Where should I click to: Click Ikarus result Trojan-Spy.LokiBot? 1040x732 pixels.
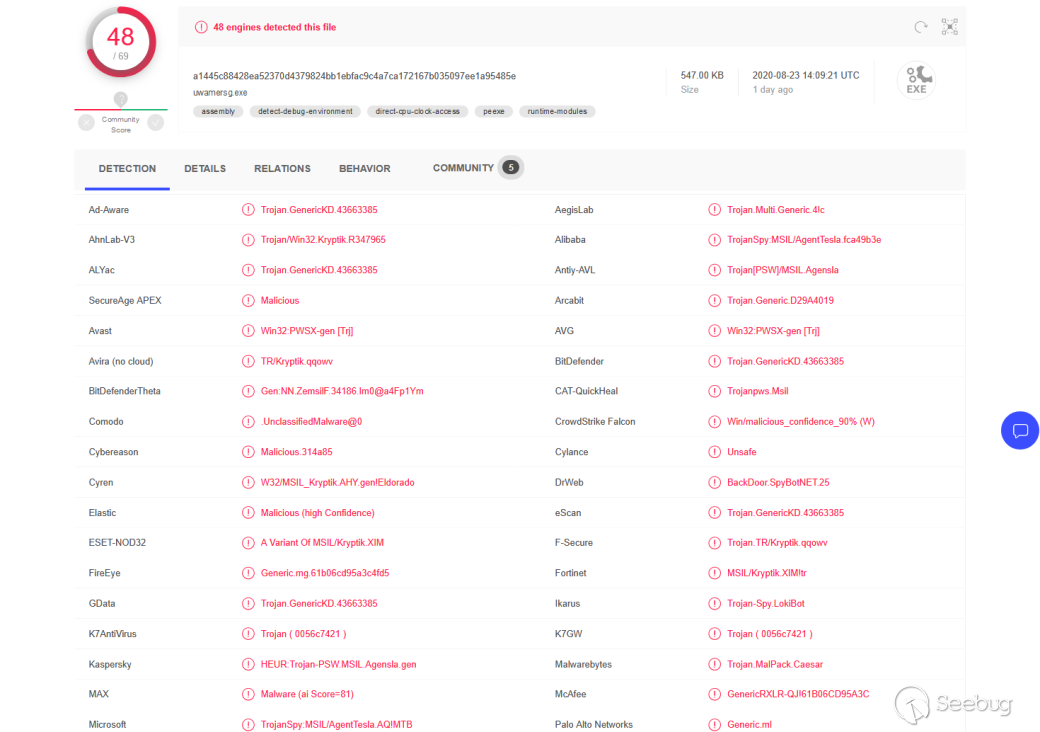(765, 603)
